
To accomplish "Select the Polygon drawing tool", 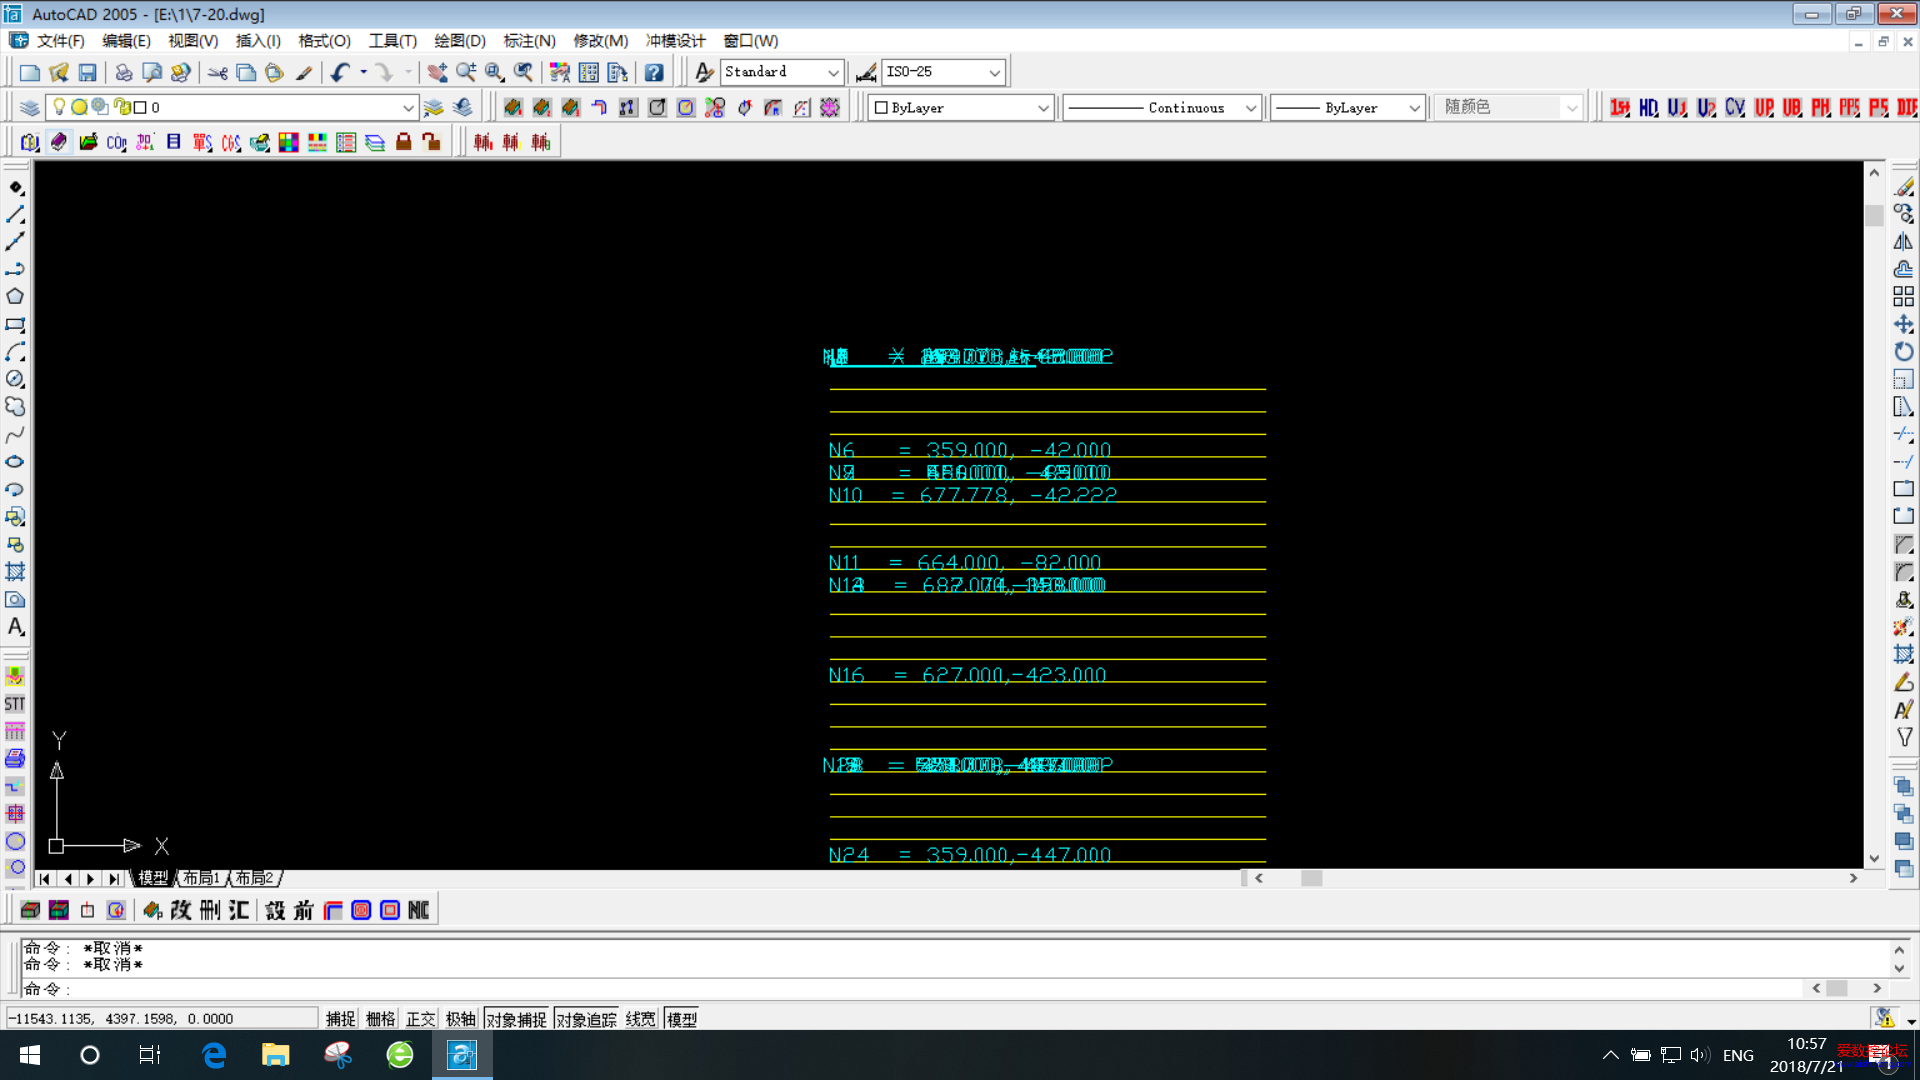I will [15, 297].
